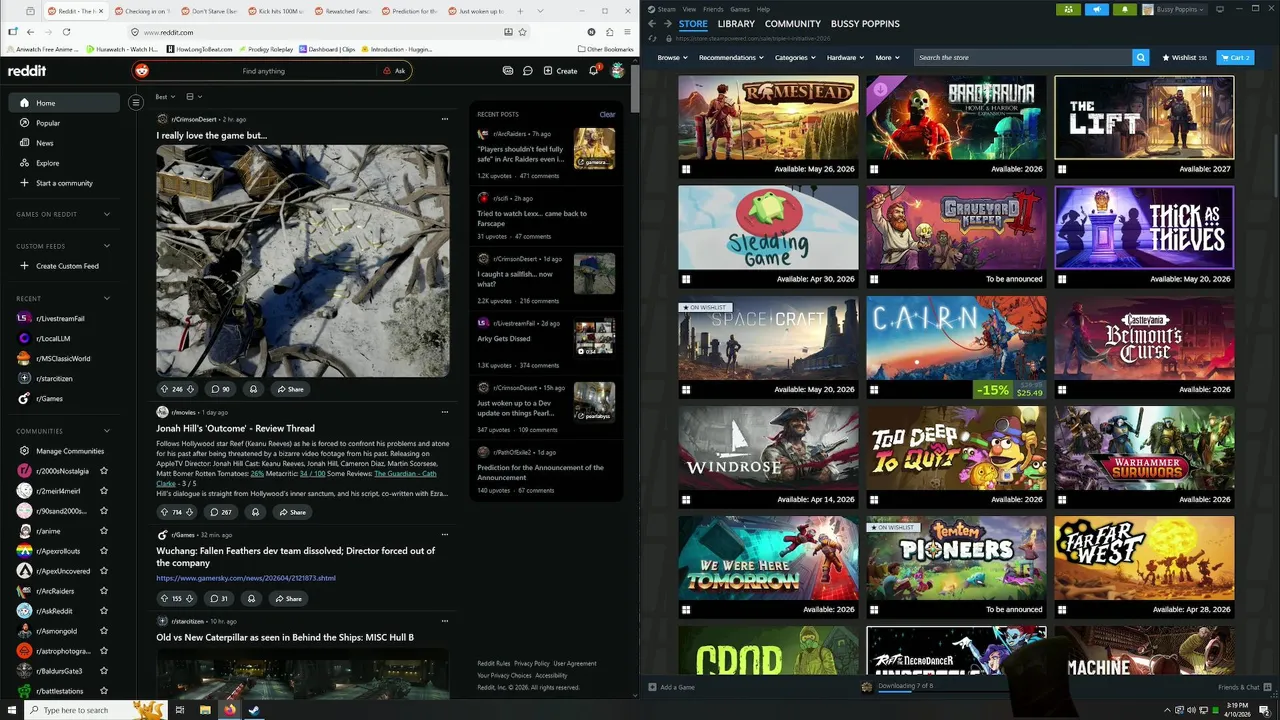Open Steam notifications bell
1280x720 pixels.
coord(1124,9)
